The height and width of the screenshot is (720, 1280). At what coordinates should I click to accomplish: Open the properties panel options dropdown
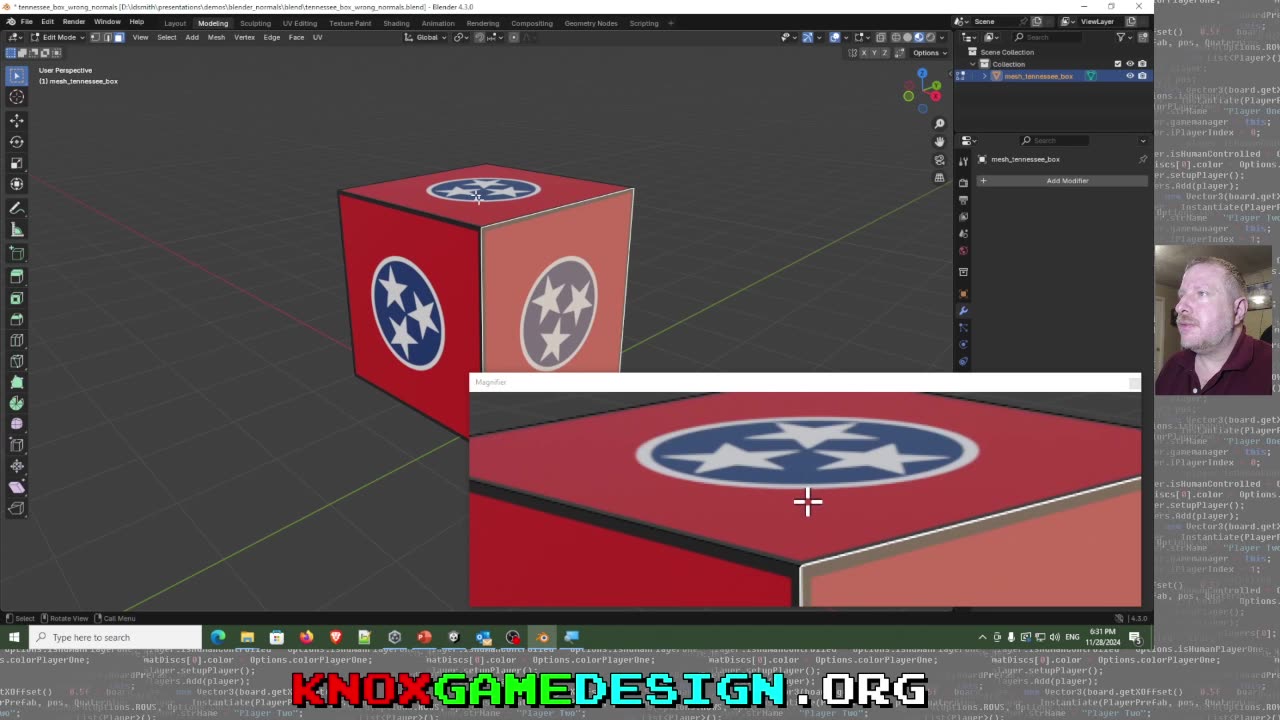(x=1143, y=140)
